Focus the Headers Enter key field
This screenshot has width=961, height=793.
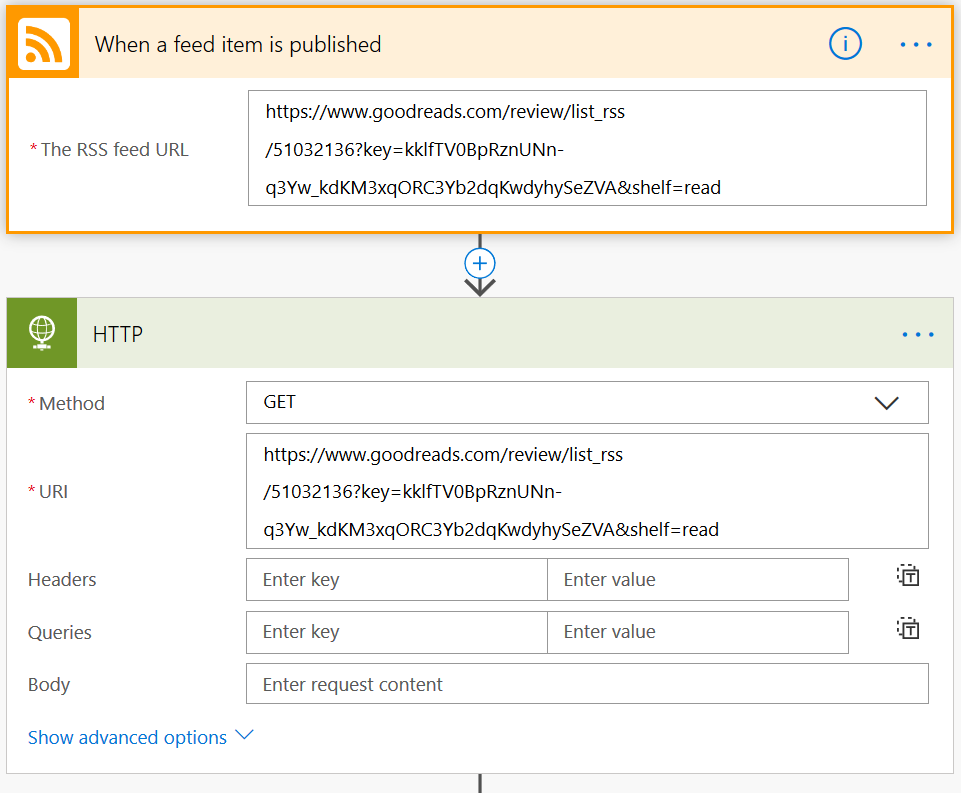point(397,579)
